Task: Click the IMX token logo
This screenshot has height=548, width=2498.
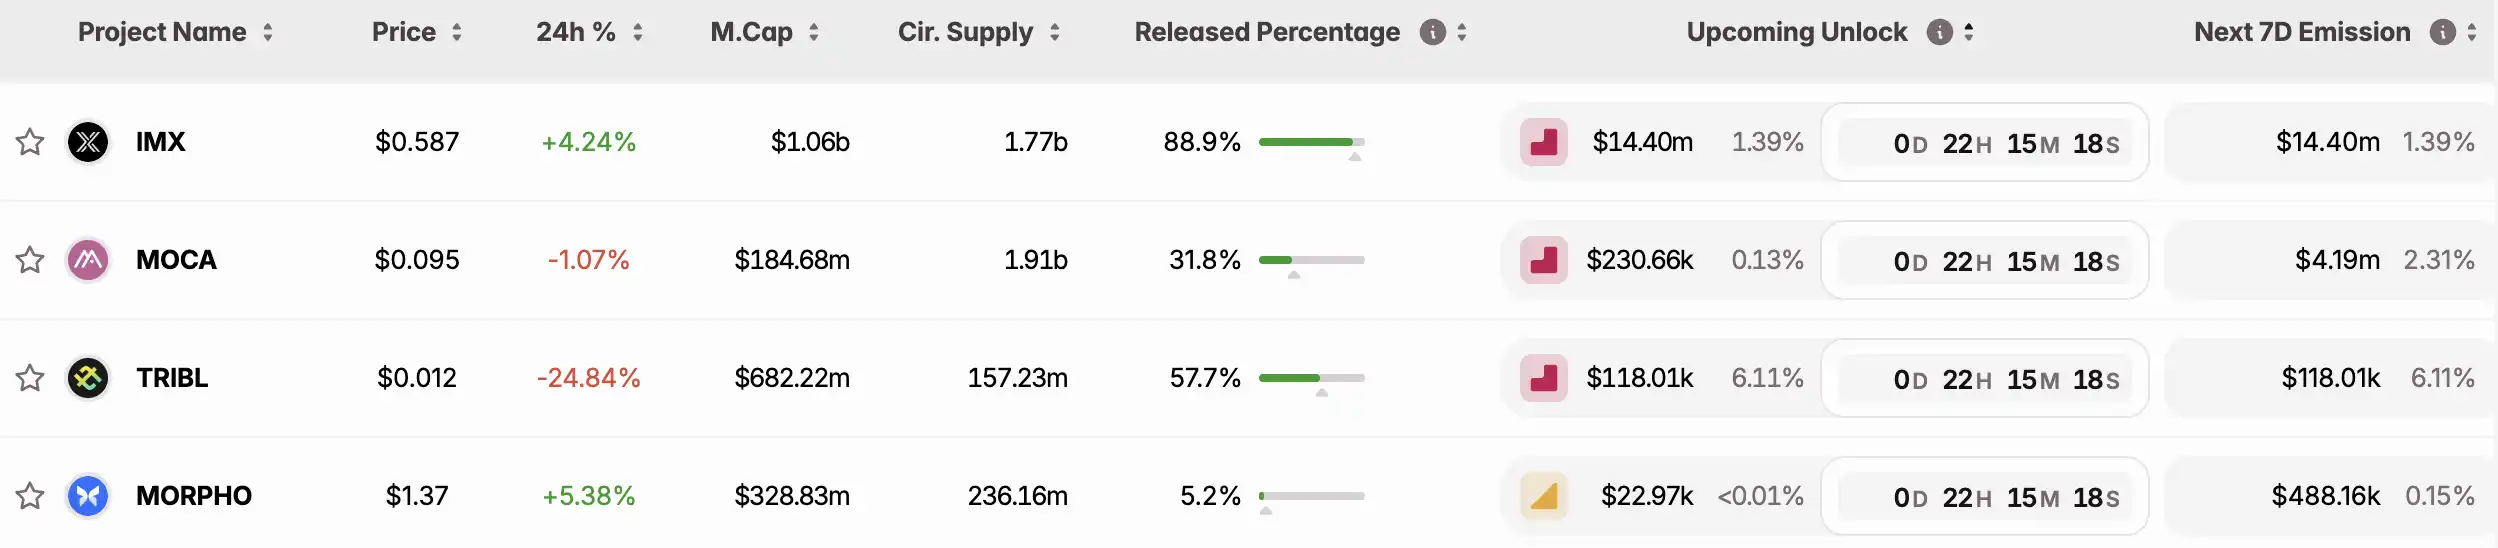Action: [x=88, y=142]
